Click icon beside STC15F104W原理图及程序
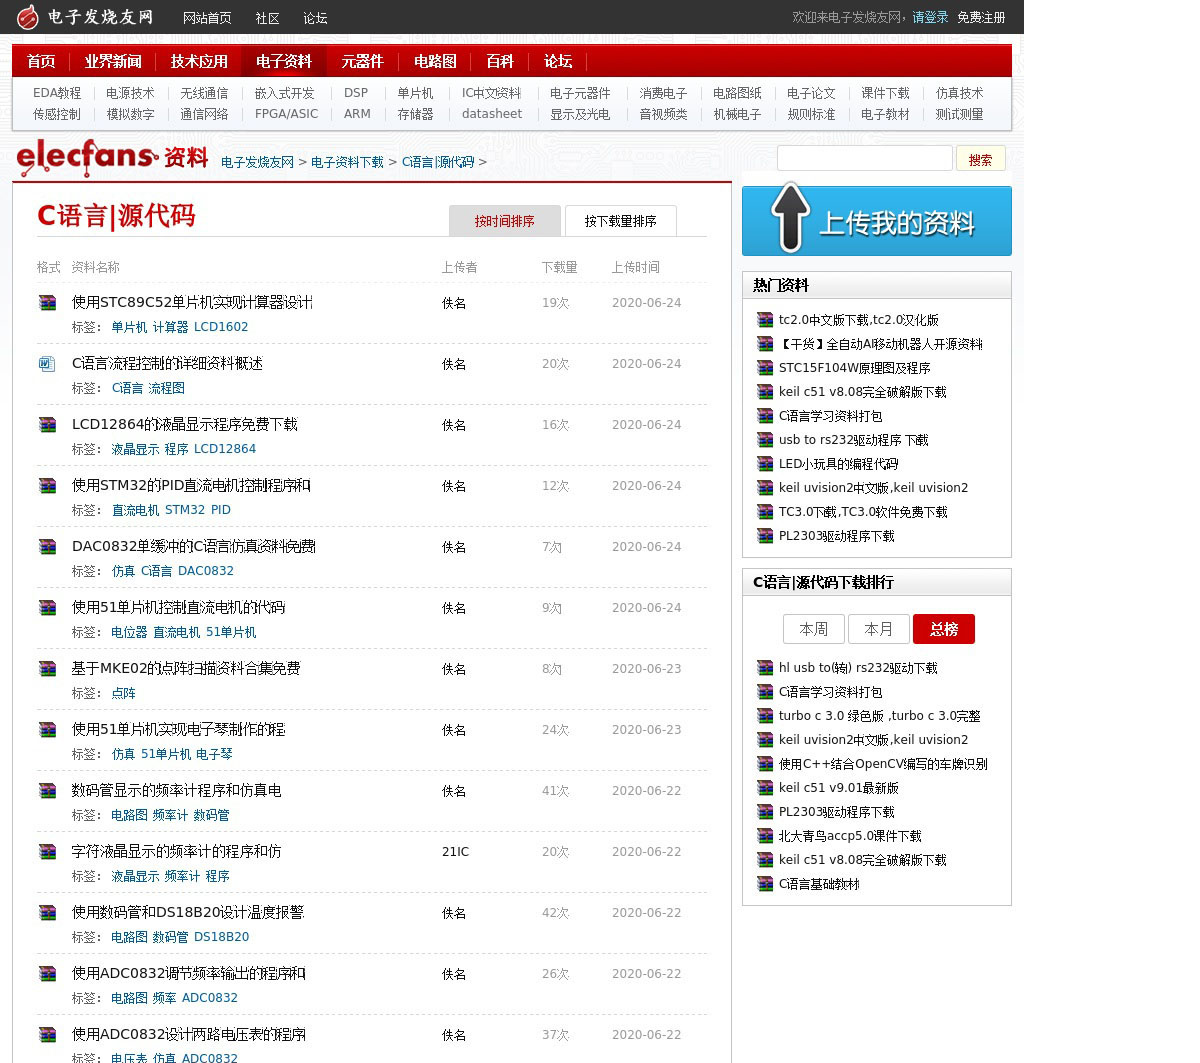This screenshot has height=1063, width=1200. (x=765, y=368)
